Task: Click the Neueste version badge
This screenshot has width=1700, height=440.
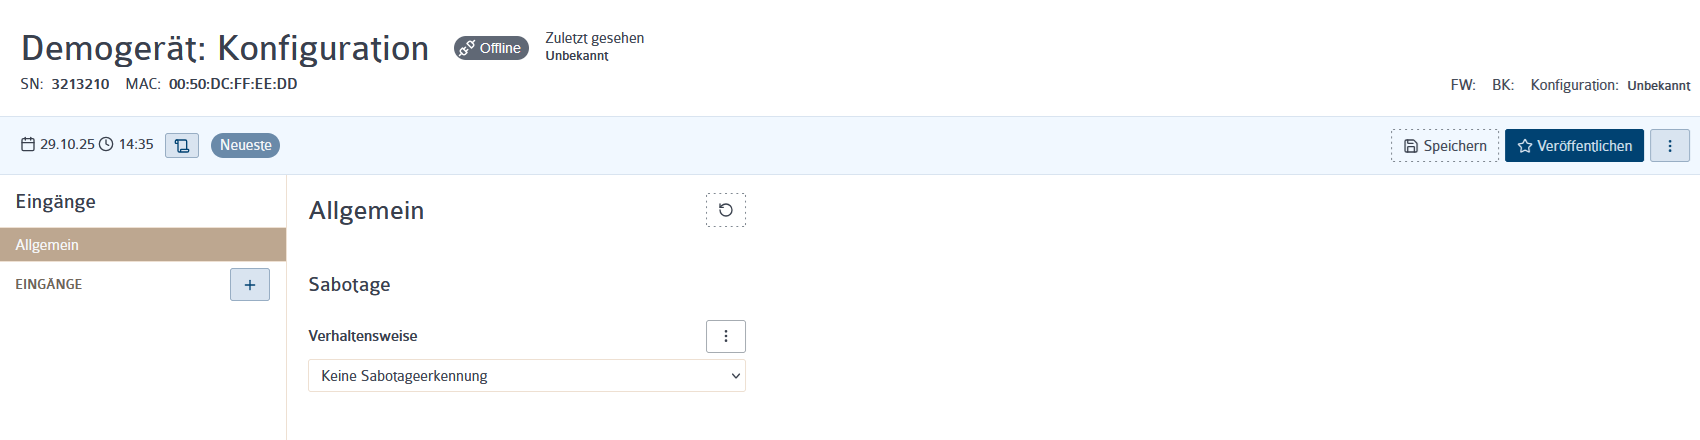Action: [245, 145]
